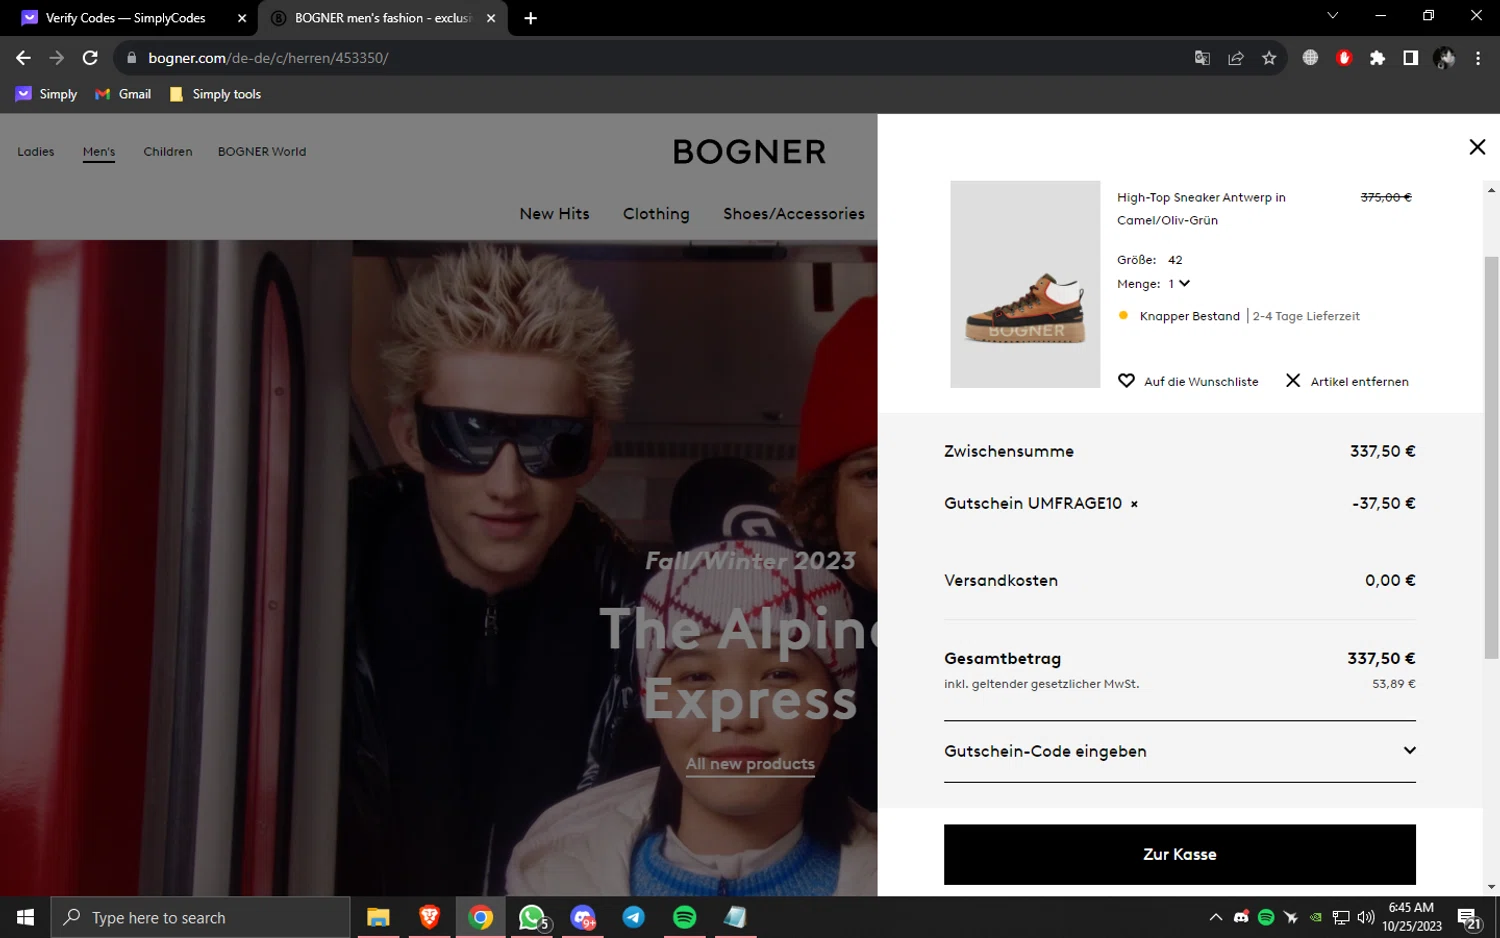Close the Verify Codes tab

242,18
